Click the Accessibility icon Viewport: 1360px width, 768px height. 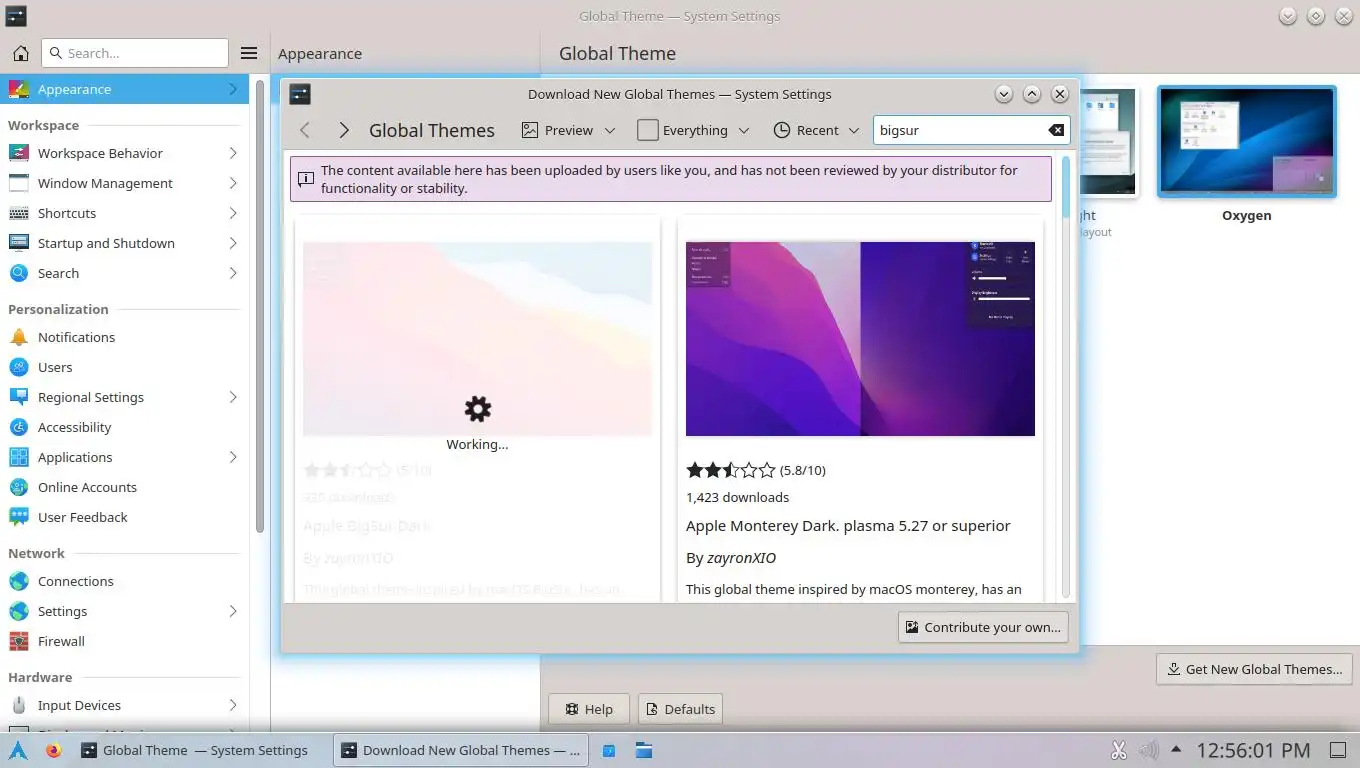point(19,427)
